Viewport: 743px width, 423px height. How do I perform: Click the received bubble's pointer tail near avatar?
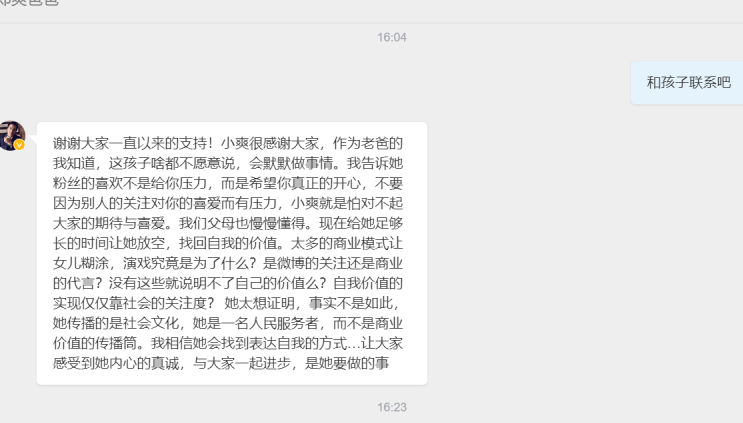coord(33,139)
